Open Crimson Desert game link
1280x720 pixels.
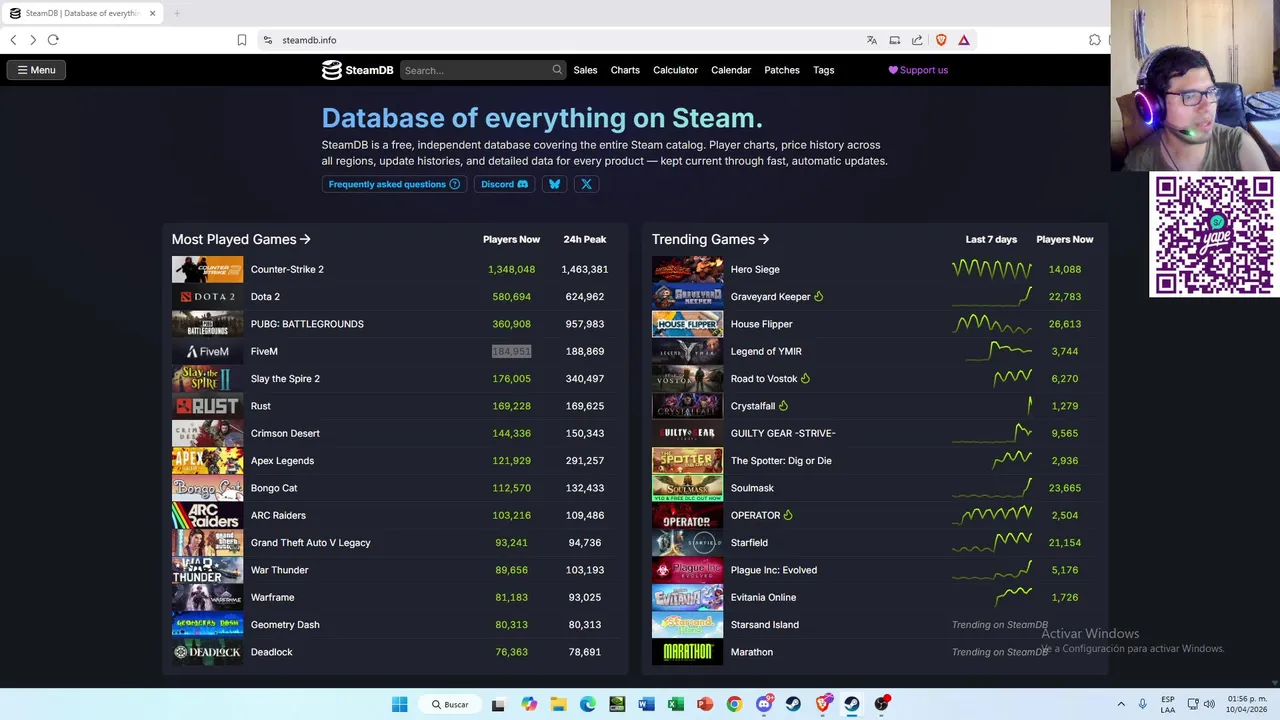click(285, 434)
